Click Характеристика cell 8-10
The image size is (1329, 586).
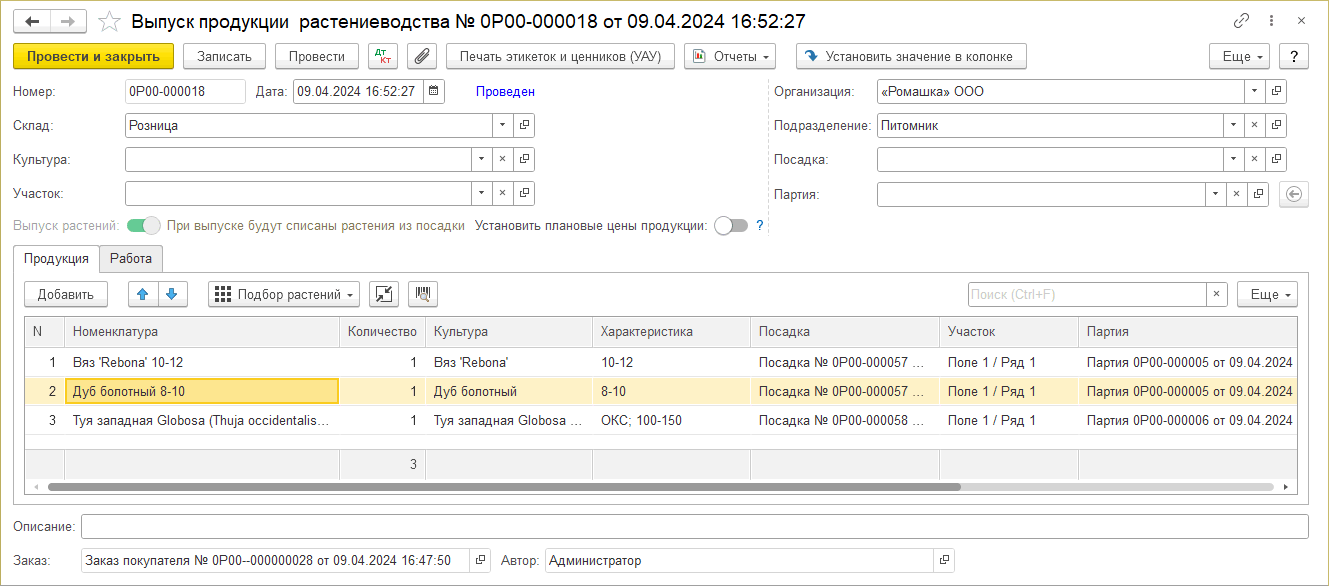tap(671, 391)
